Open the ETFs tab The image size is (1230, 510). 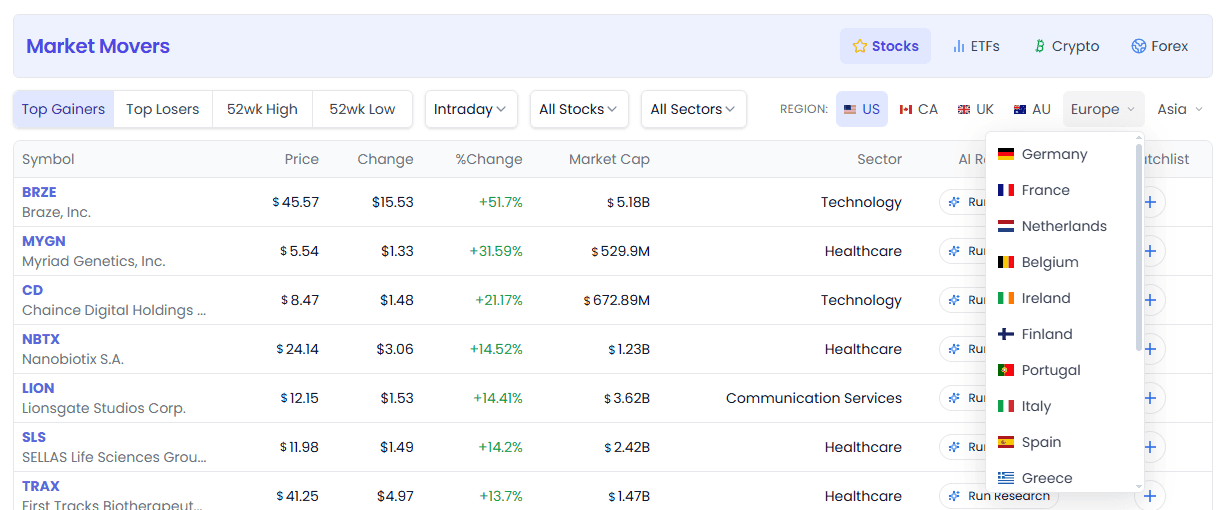[976, 46]
